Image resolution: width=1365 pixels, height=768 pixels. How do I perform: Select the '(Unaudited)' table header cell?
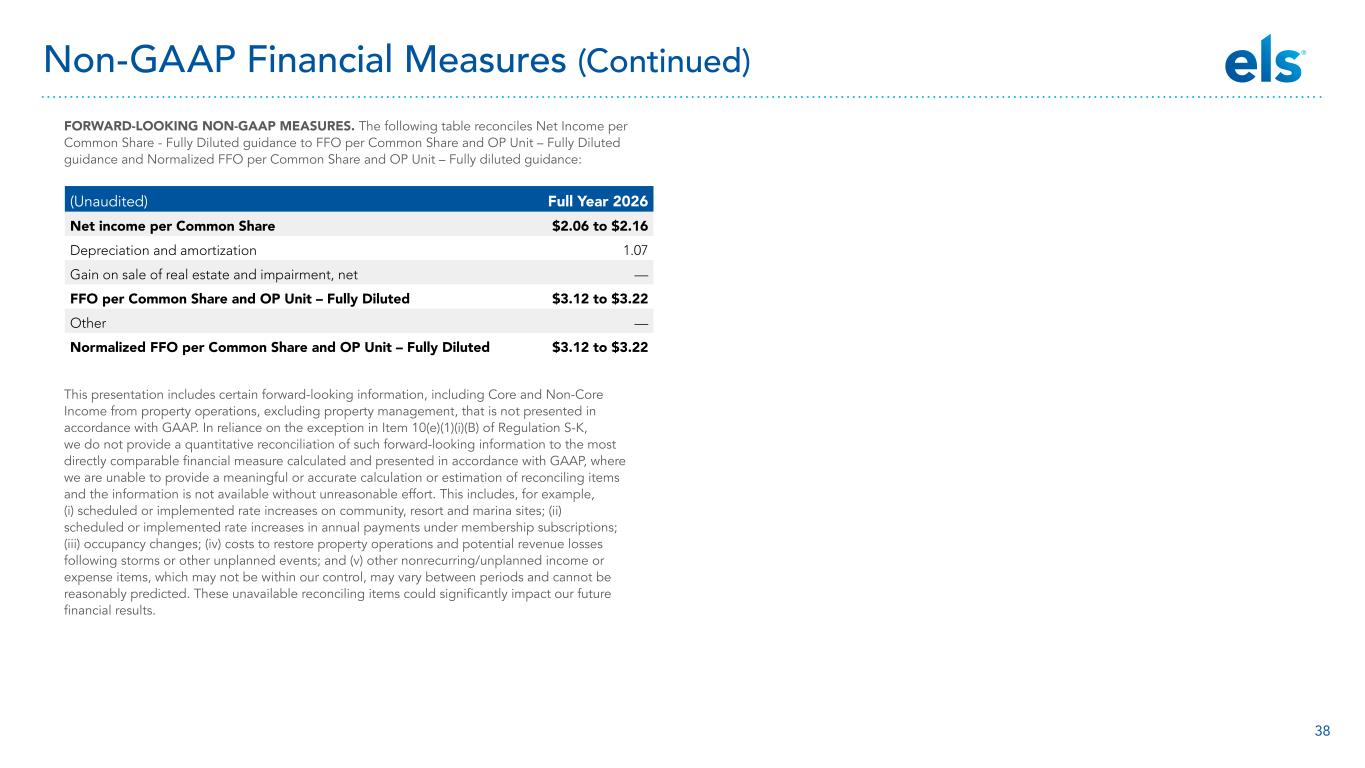pos(109,200)
